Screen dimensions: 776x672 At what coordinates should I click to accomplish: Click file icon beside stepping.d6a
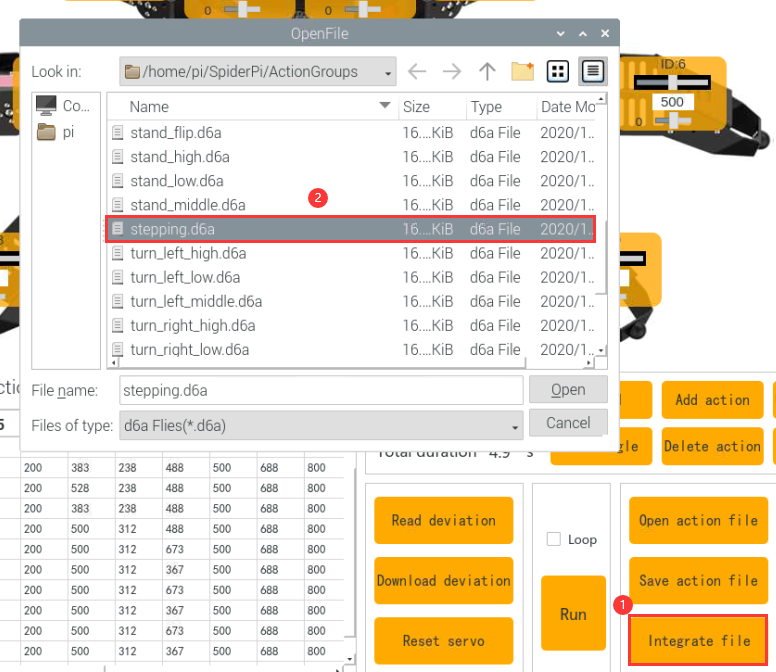coord(117,229)
